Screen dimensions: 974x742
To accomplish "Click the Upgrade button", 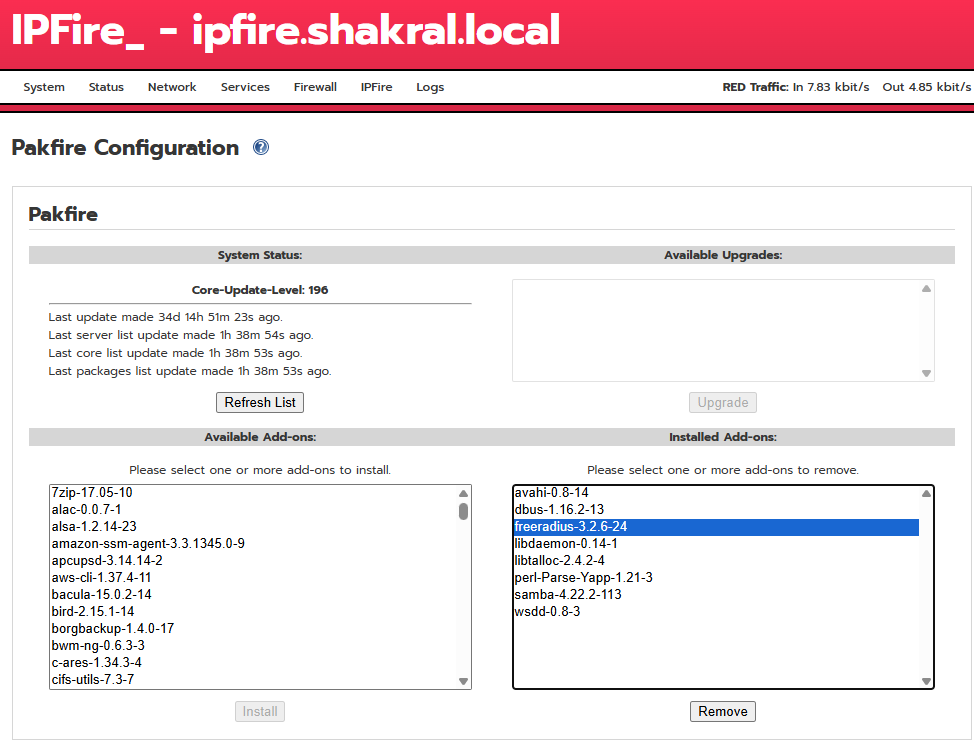I will coord(723,402).
